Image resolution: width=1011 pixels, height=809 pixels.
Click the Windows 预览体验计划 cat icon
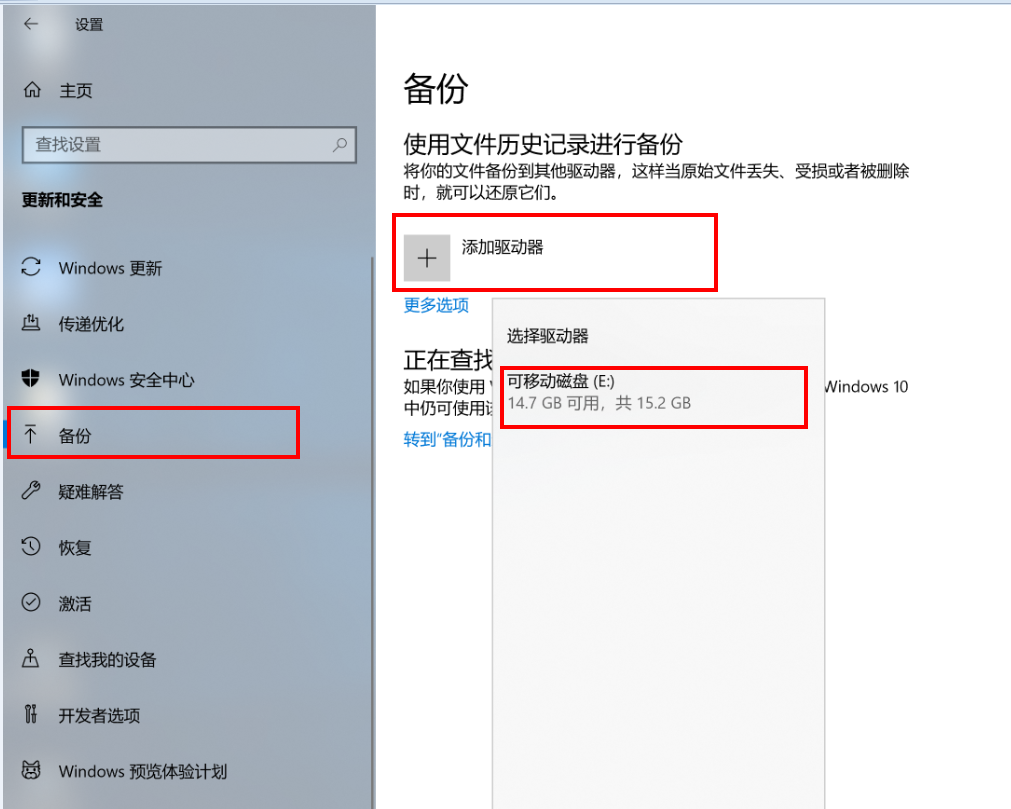click(x=32, y=771)
